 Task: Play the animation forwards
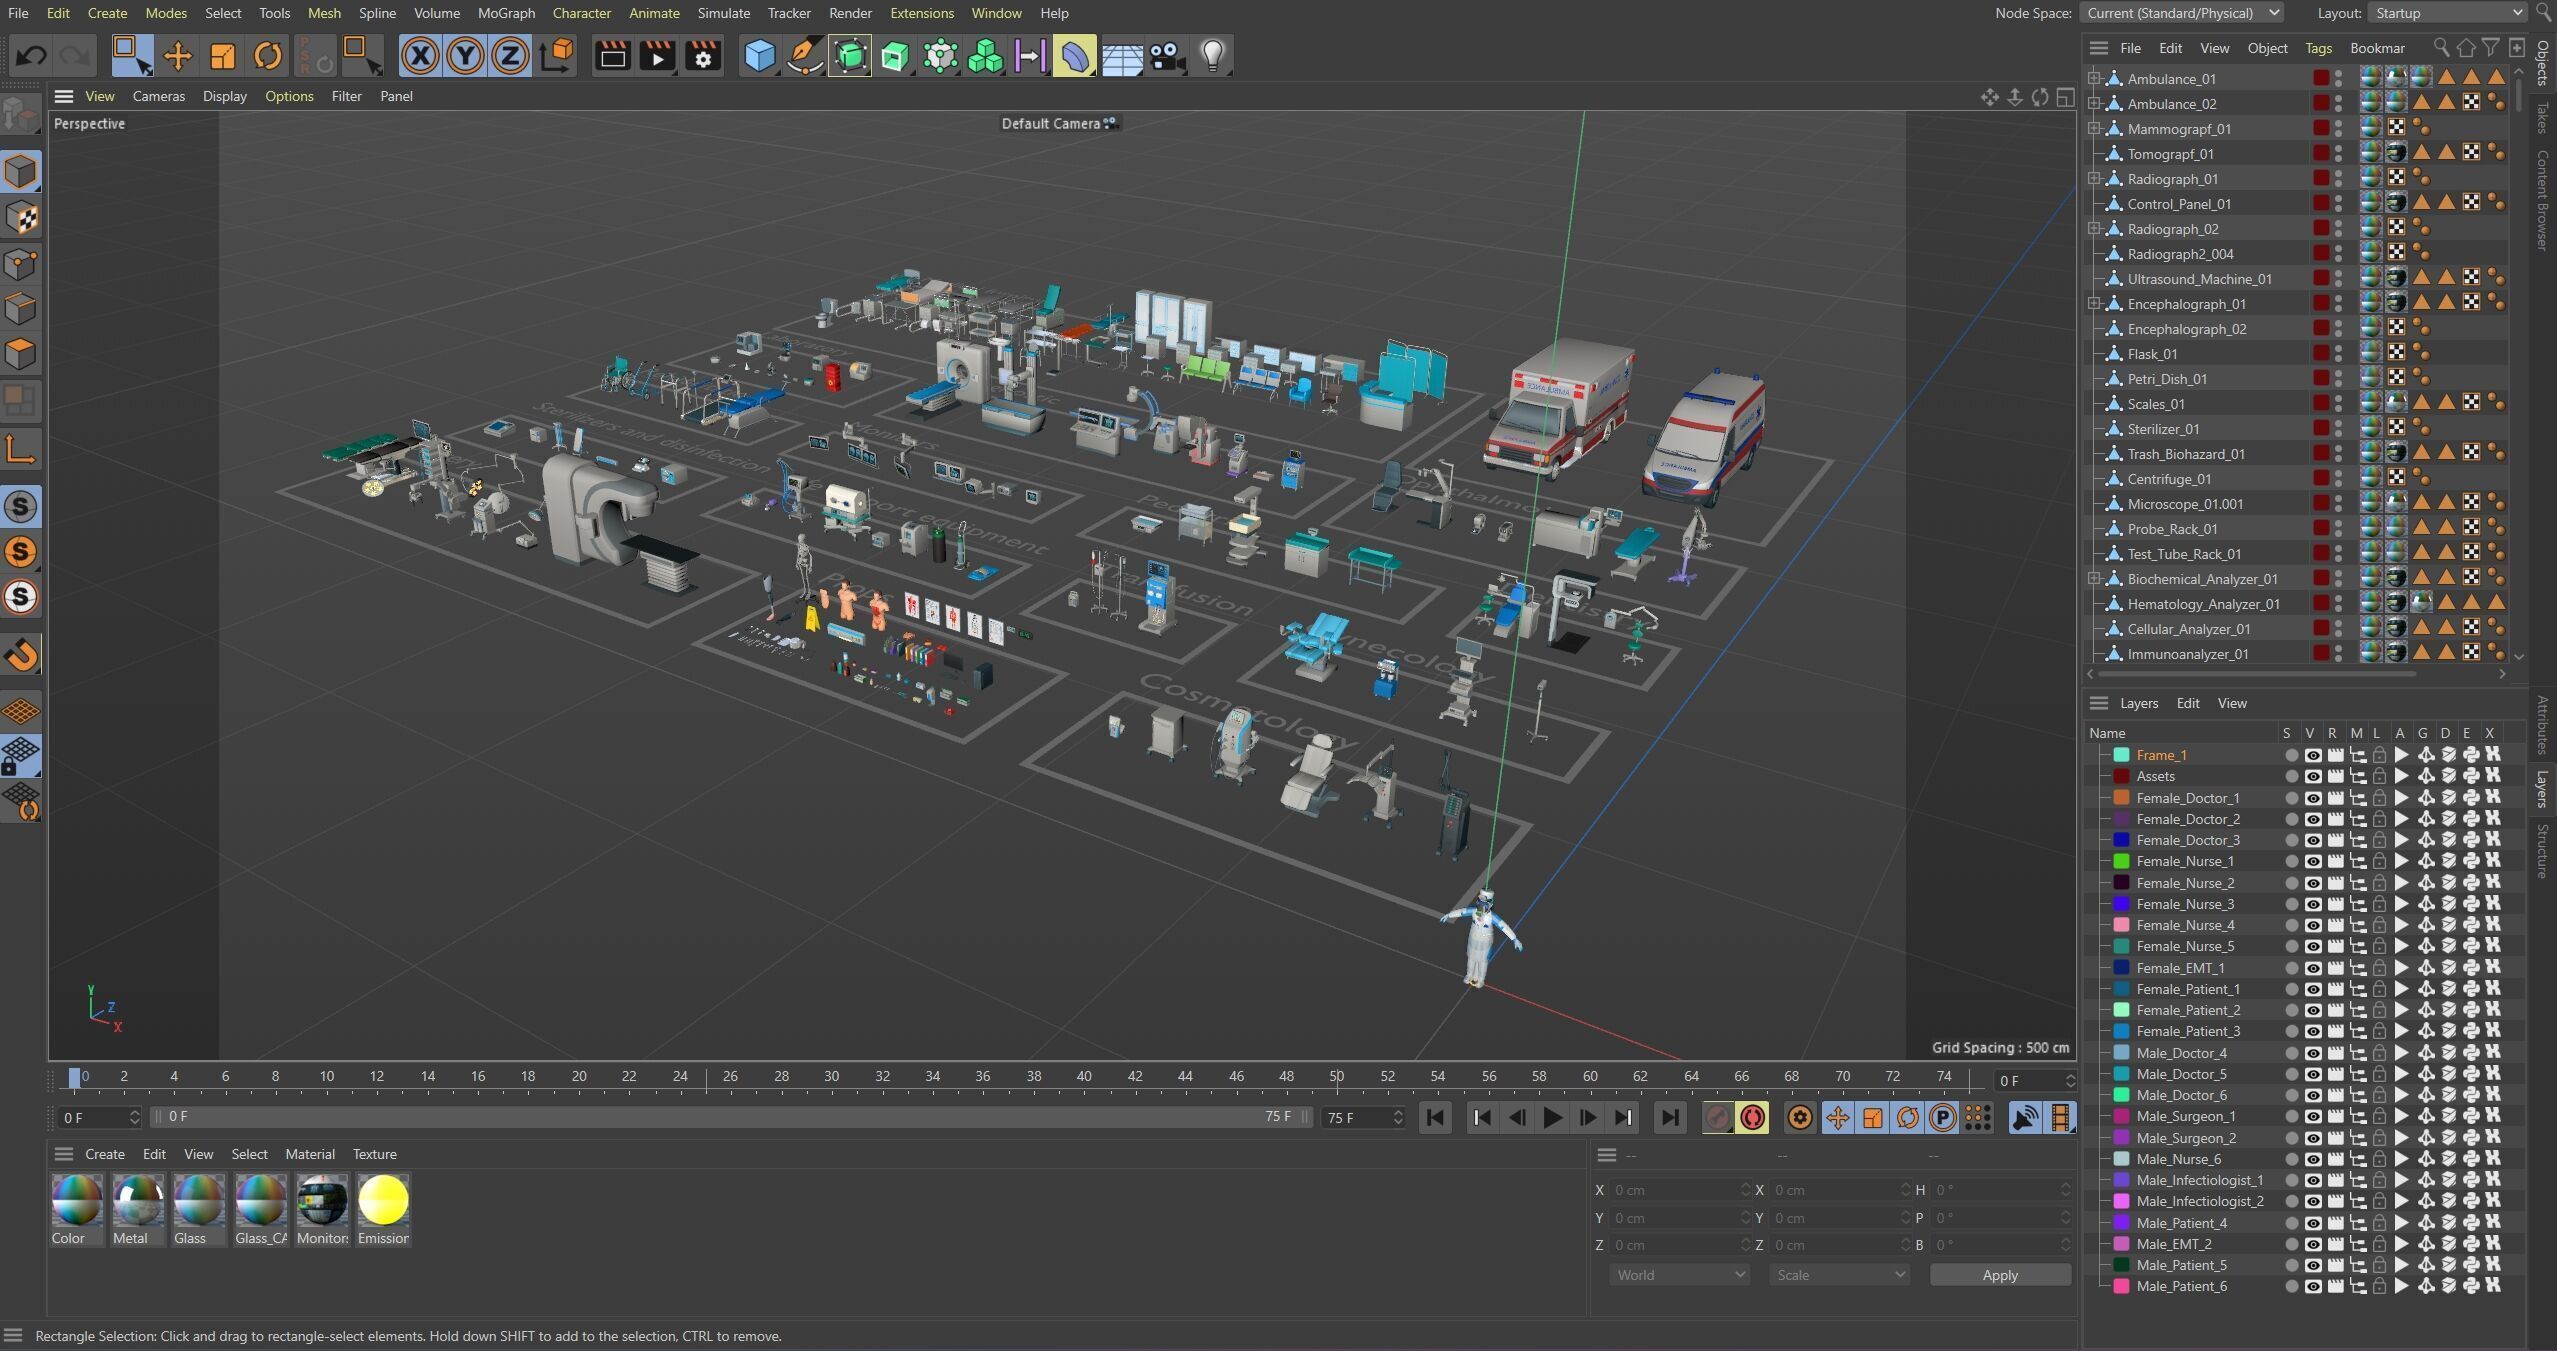point(1552,1118)
